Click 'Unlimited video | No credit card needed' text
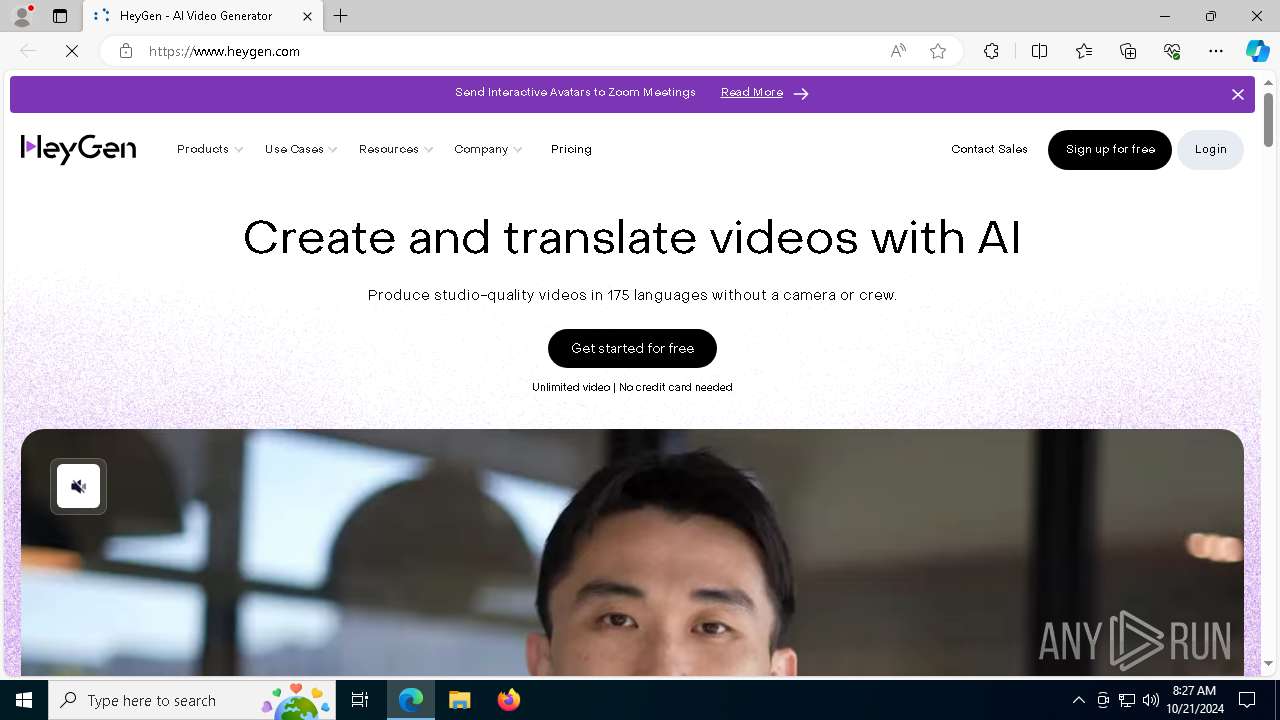The width and height of the screenshot is (1280, 720). [x=632, y=387]
